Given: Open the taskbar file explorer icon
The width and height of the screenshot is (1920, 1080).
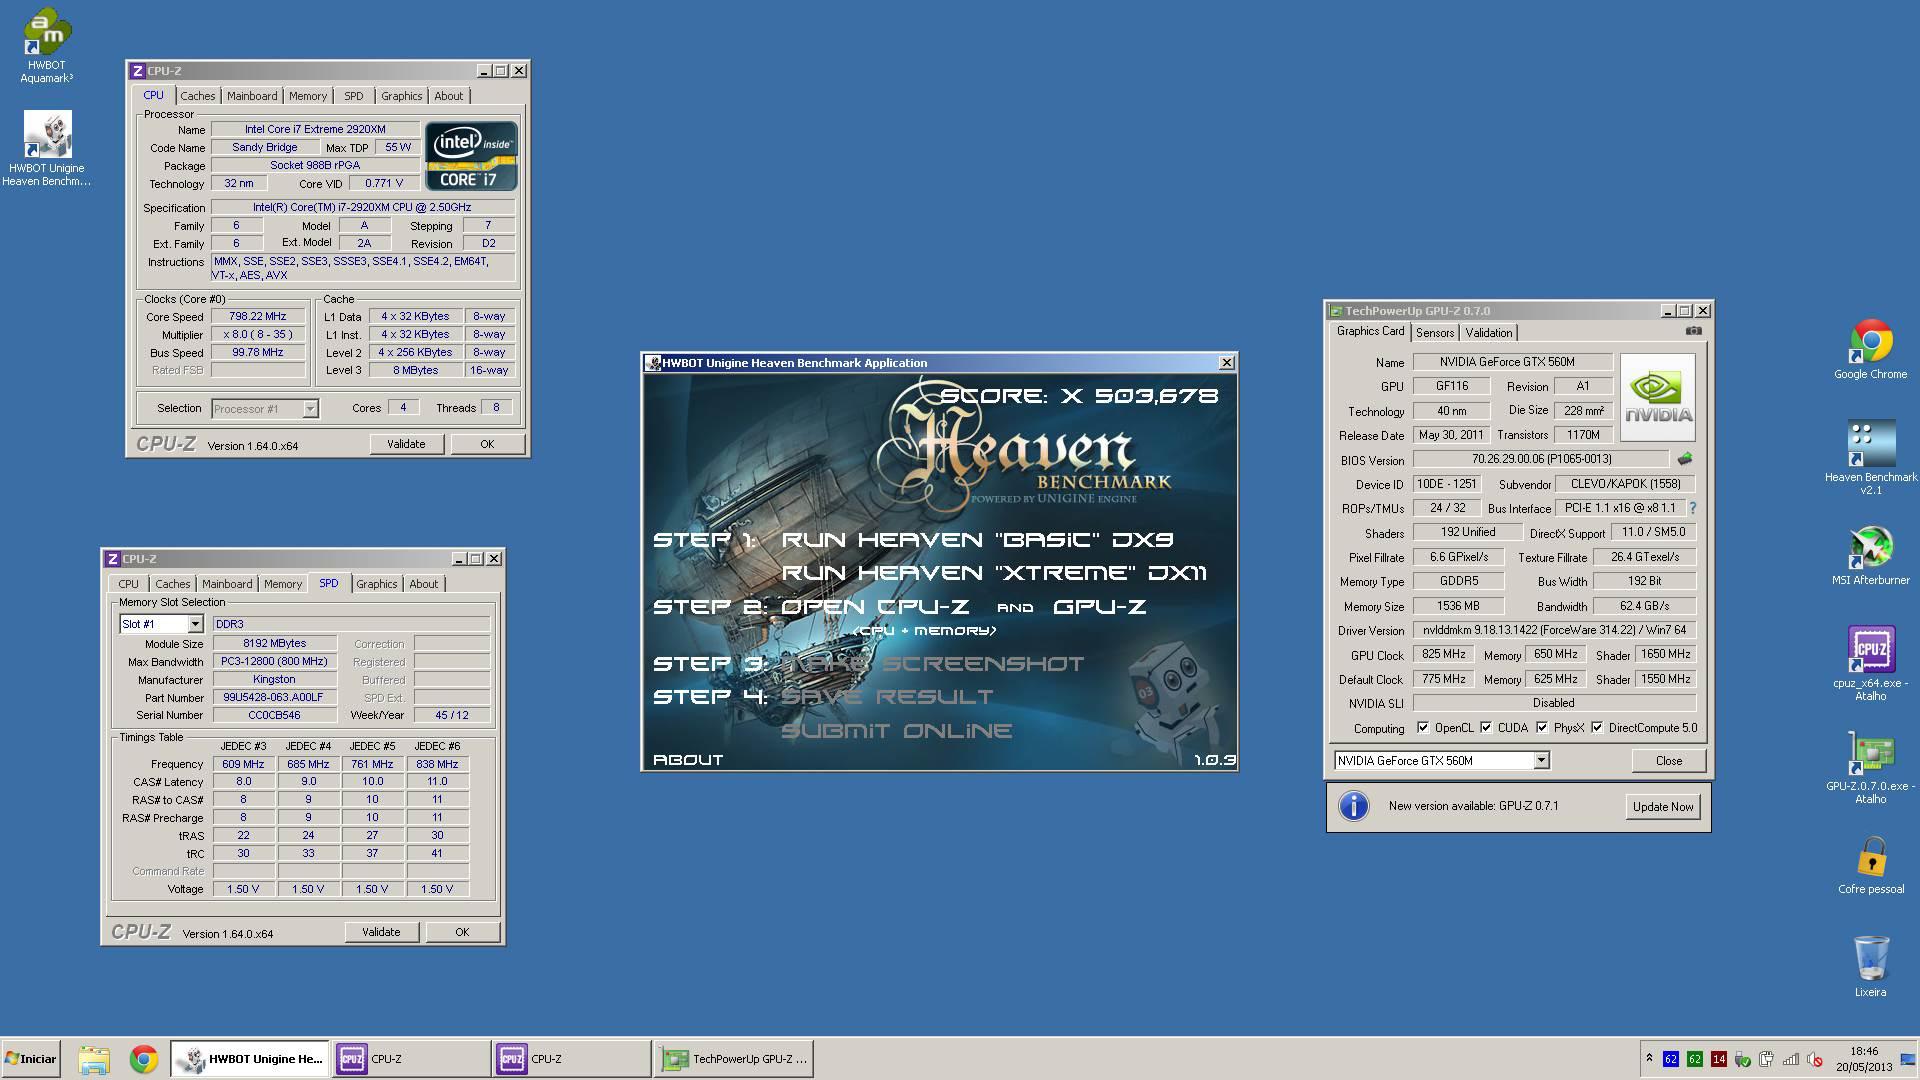Looking at the screenshot, I should pyautogui.click(x=93, y=1059).
